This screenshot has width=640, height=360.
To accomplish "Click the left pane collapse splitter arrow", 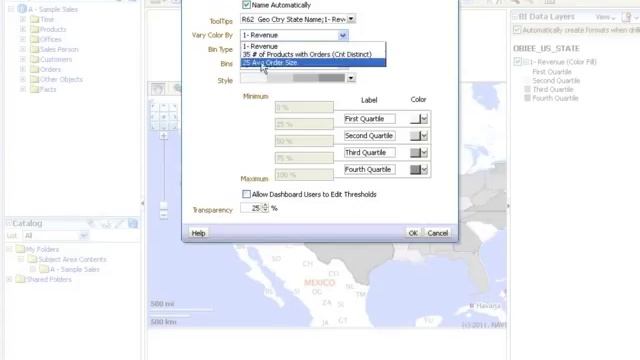I will point(142,203).
